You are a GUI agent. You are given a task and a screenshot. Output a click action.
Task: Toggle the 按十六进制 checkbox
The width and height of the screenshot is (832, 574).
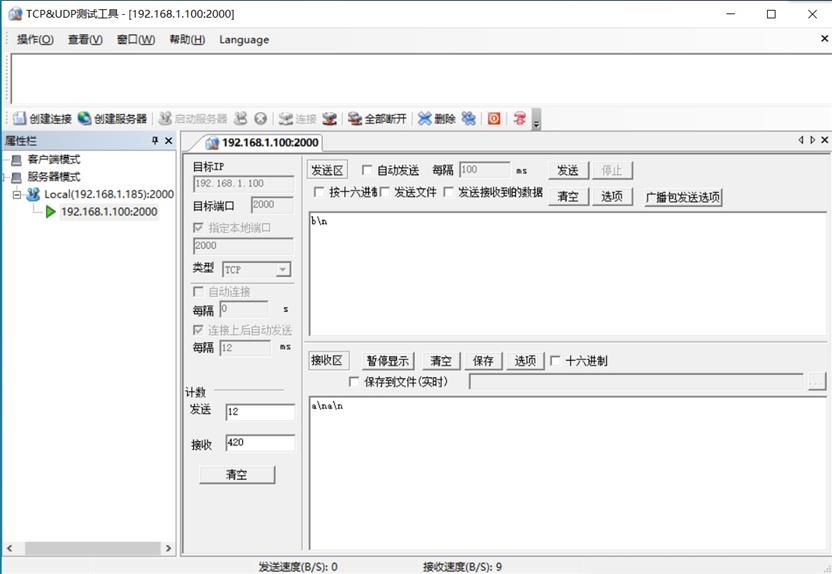[x=318, y=192]
